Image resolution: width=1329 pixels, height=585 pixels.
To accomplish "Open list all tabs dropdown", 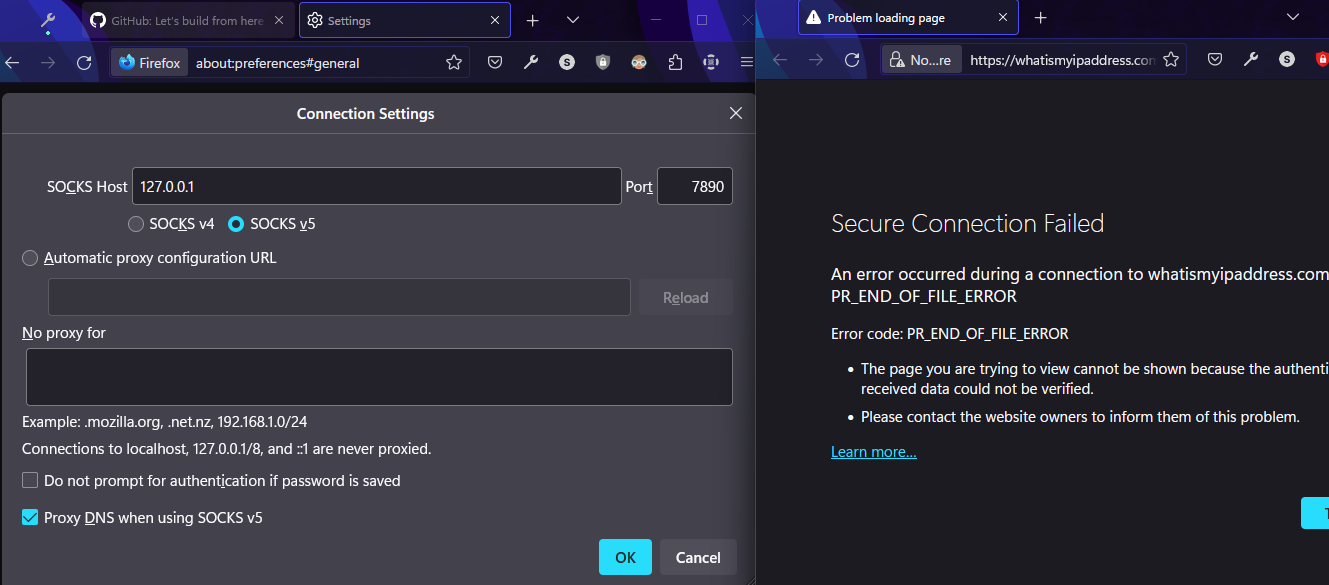I will pos(572,19).
